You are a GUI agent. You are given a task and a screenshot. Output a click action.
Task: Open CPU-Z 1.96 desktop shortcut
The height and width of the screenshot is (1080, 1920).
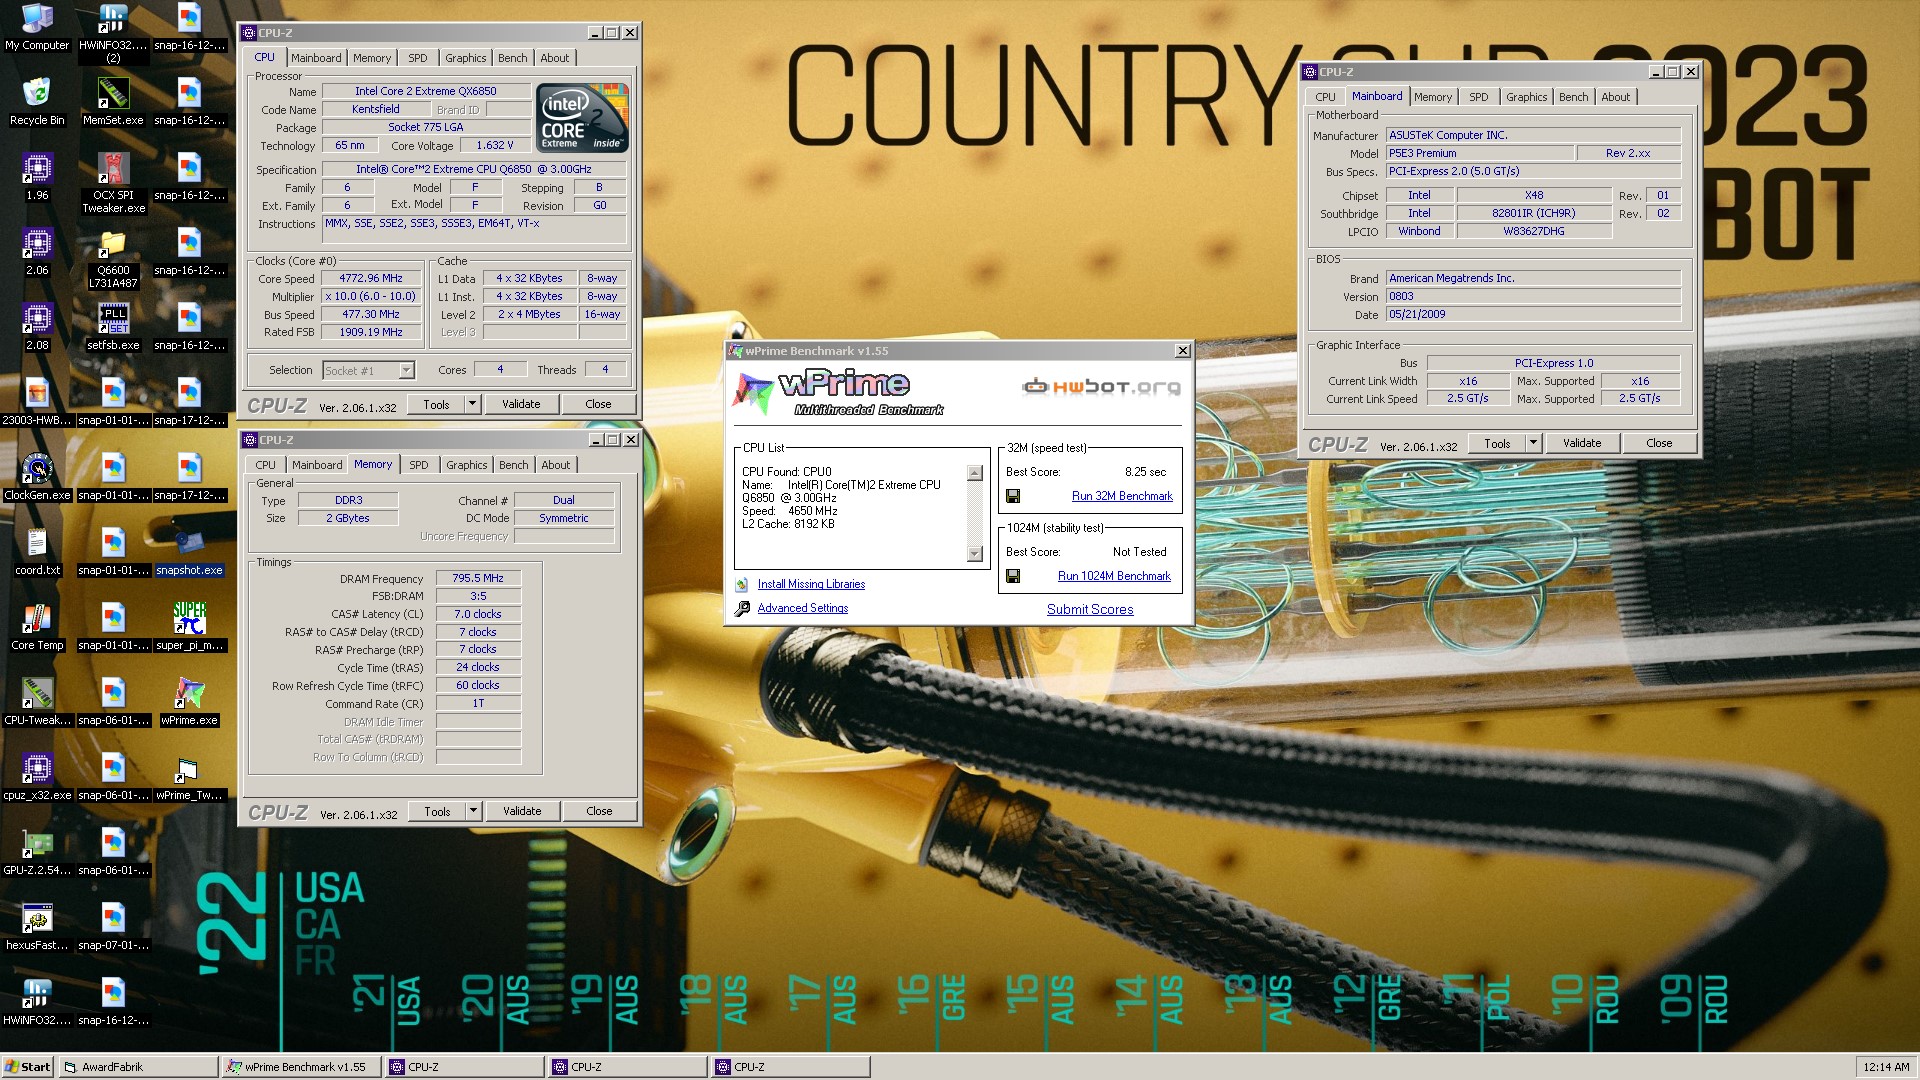(x=37, y=177)
